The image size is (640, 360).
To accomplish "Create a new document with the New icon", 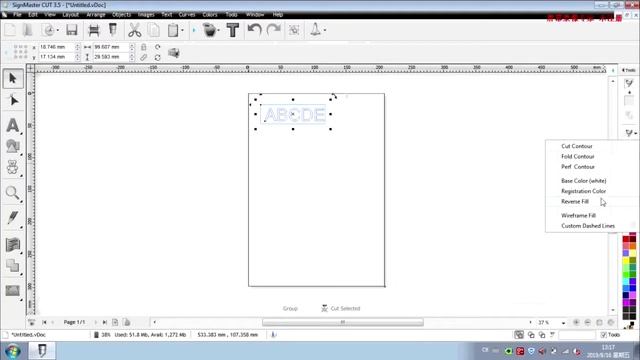I will click(x=10, y=30).
